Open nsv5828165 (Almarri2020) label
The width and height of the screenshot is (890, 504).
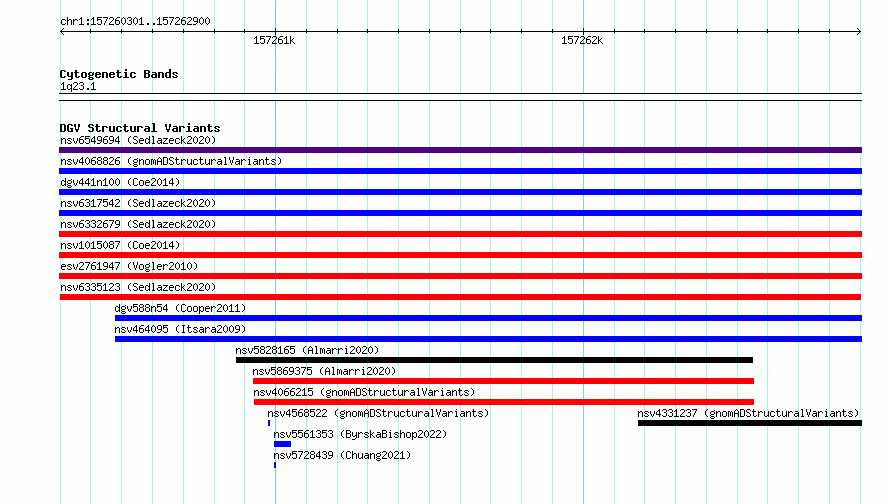pyautogui.click(x=307, y=350)
